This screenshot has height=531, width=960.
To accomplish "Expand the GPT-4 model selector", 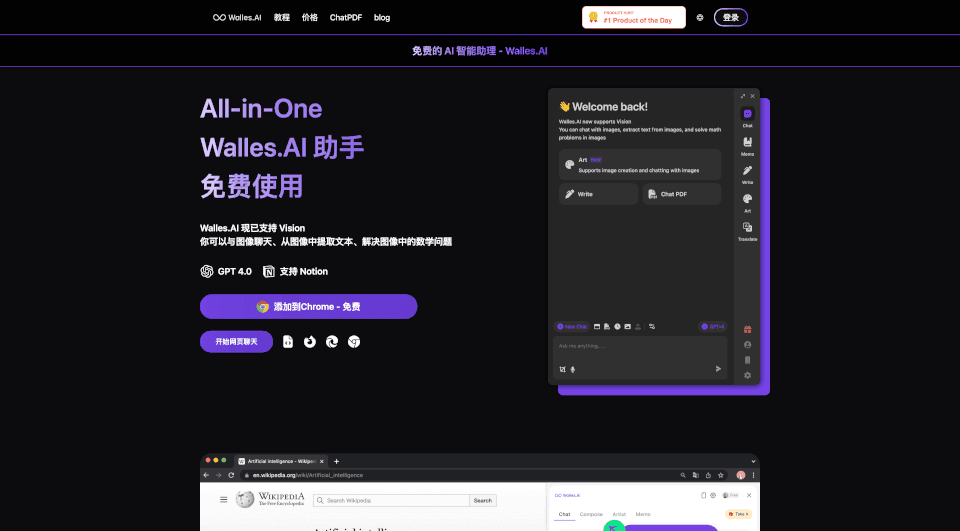I will click(713, 326).
